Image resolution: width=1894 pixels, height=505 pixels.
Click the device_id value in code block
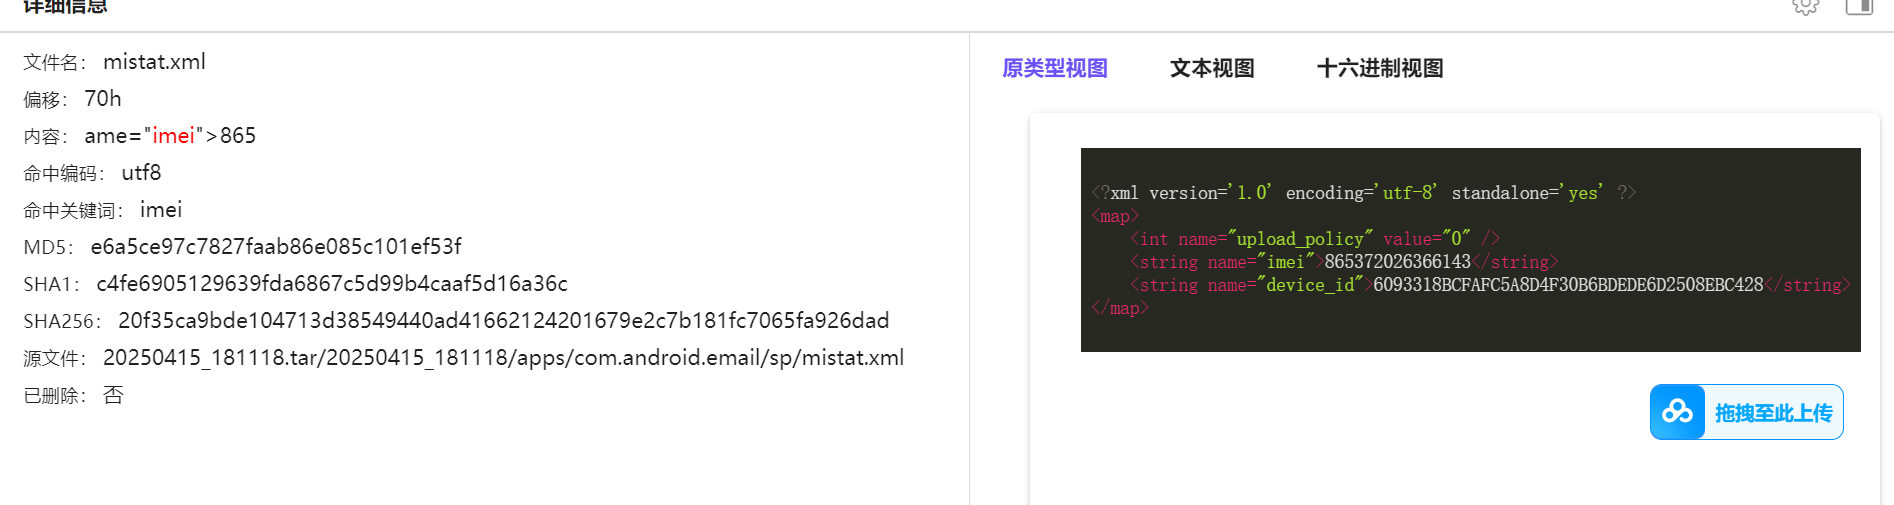click(x=1568, y=285)
